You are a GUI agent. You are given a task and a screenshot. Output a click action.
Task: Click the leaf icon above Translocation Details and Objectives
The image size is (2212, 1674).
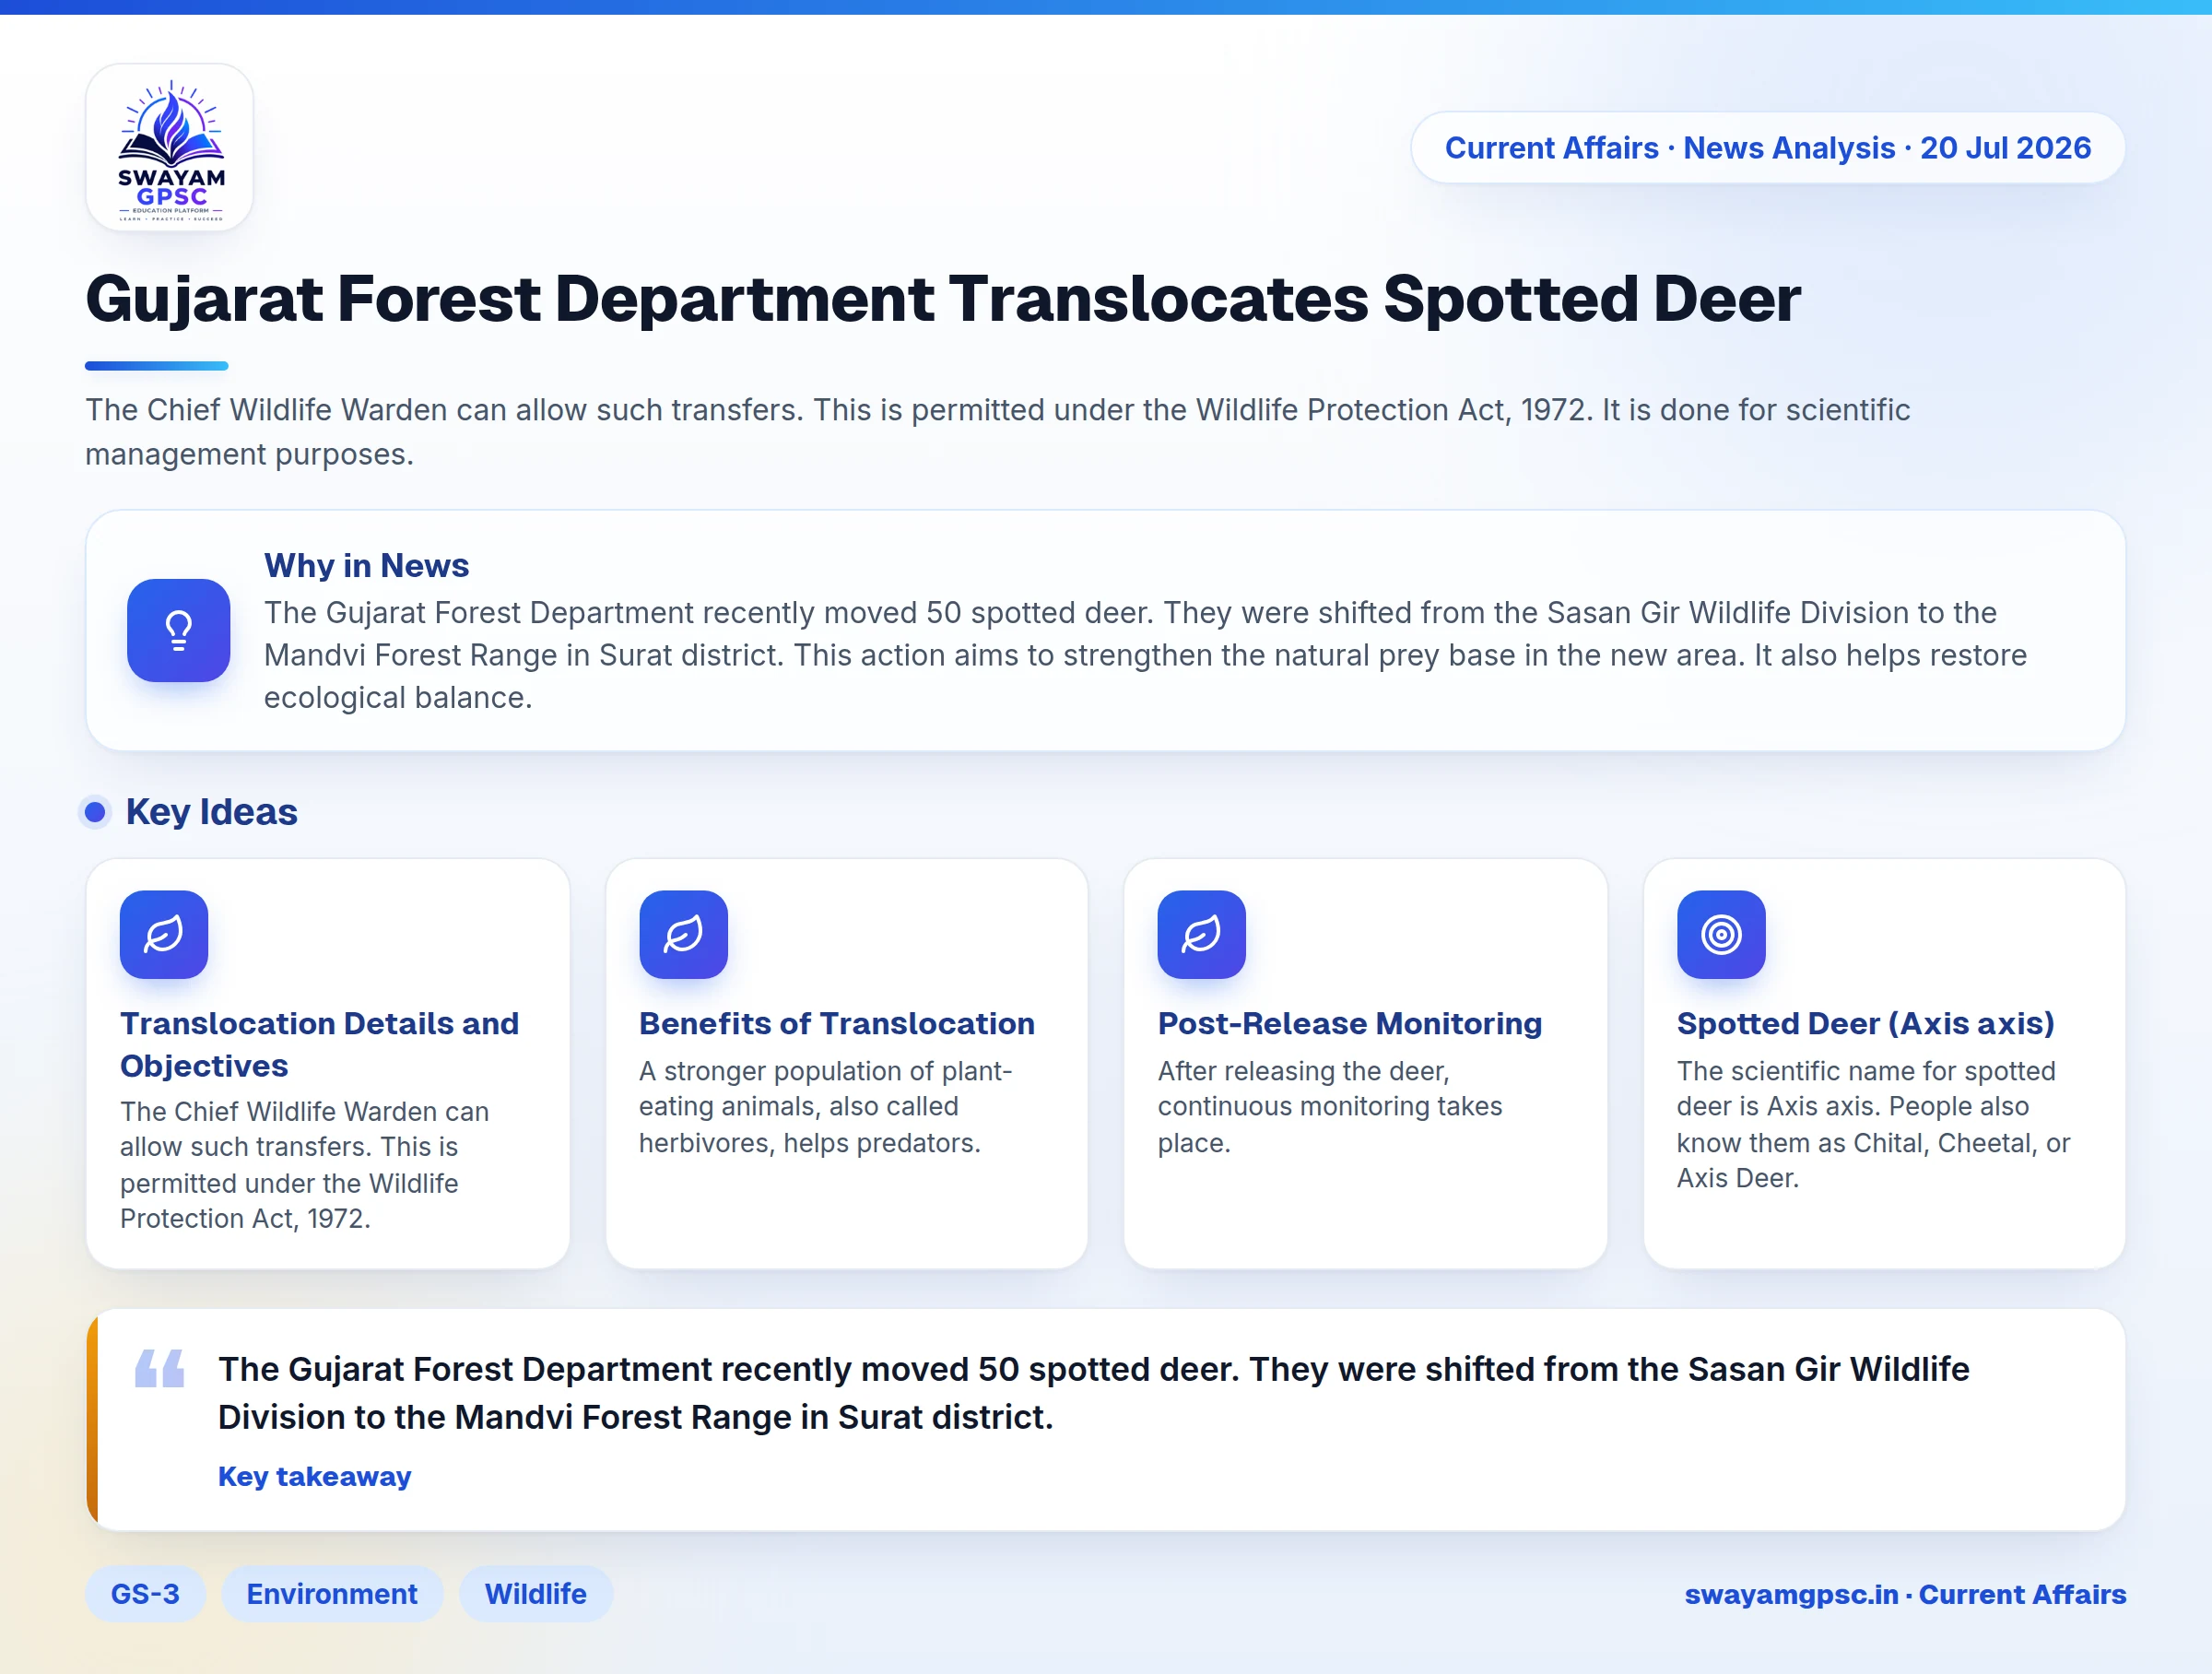[164, 934]
